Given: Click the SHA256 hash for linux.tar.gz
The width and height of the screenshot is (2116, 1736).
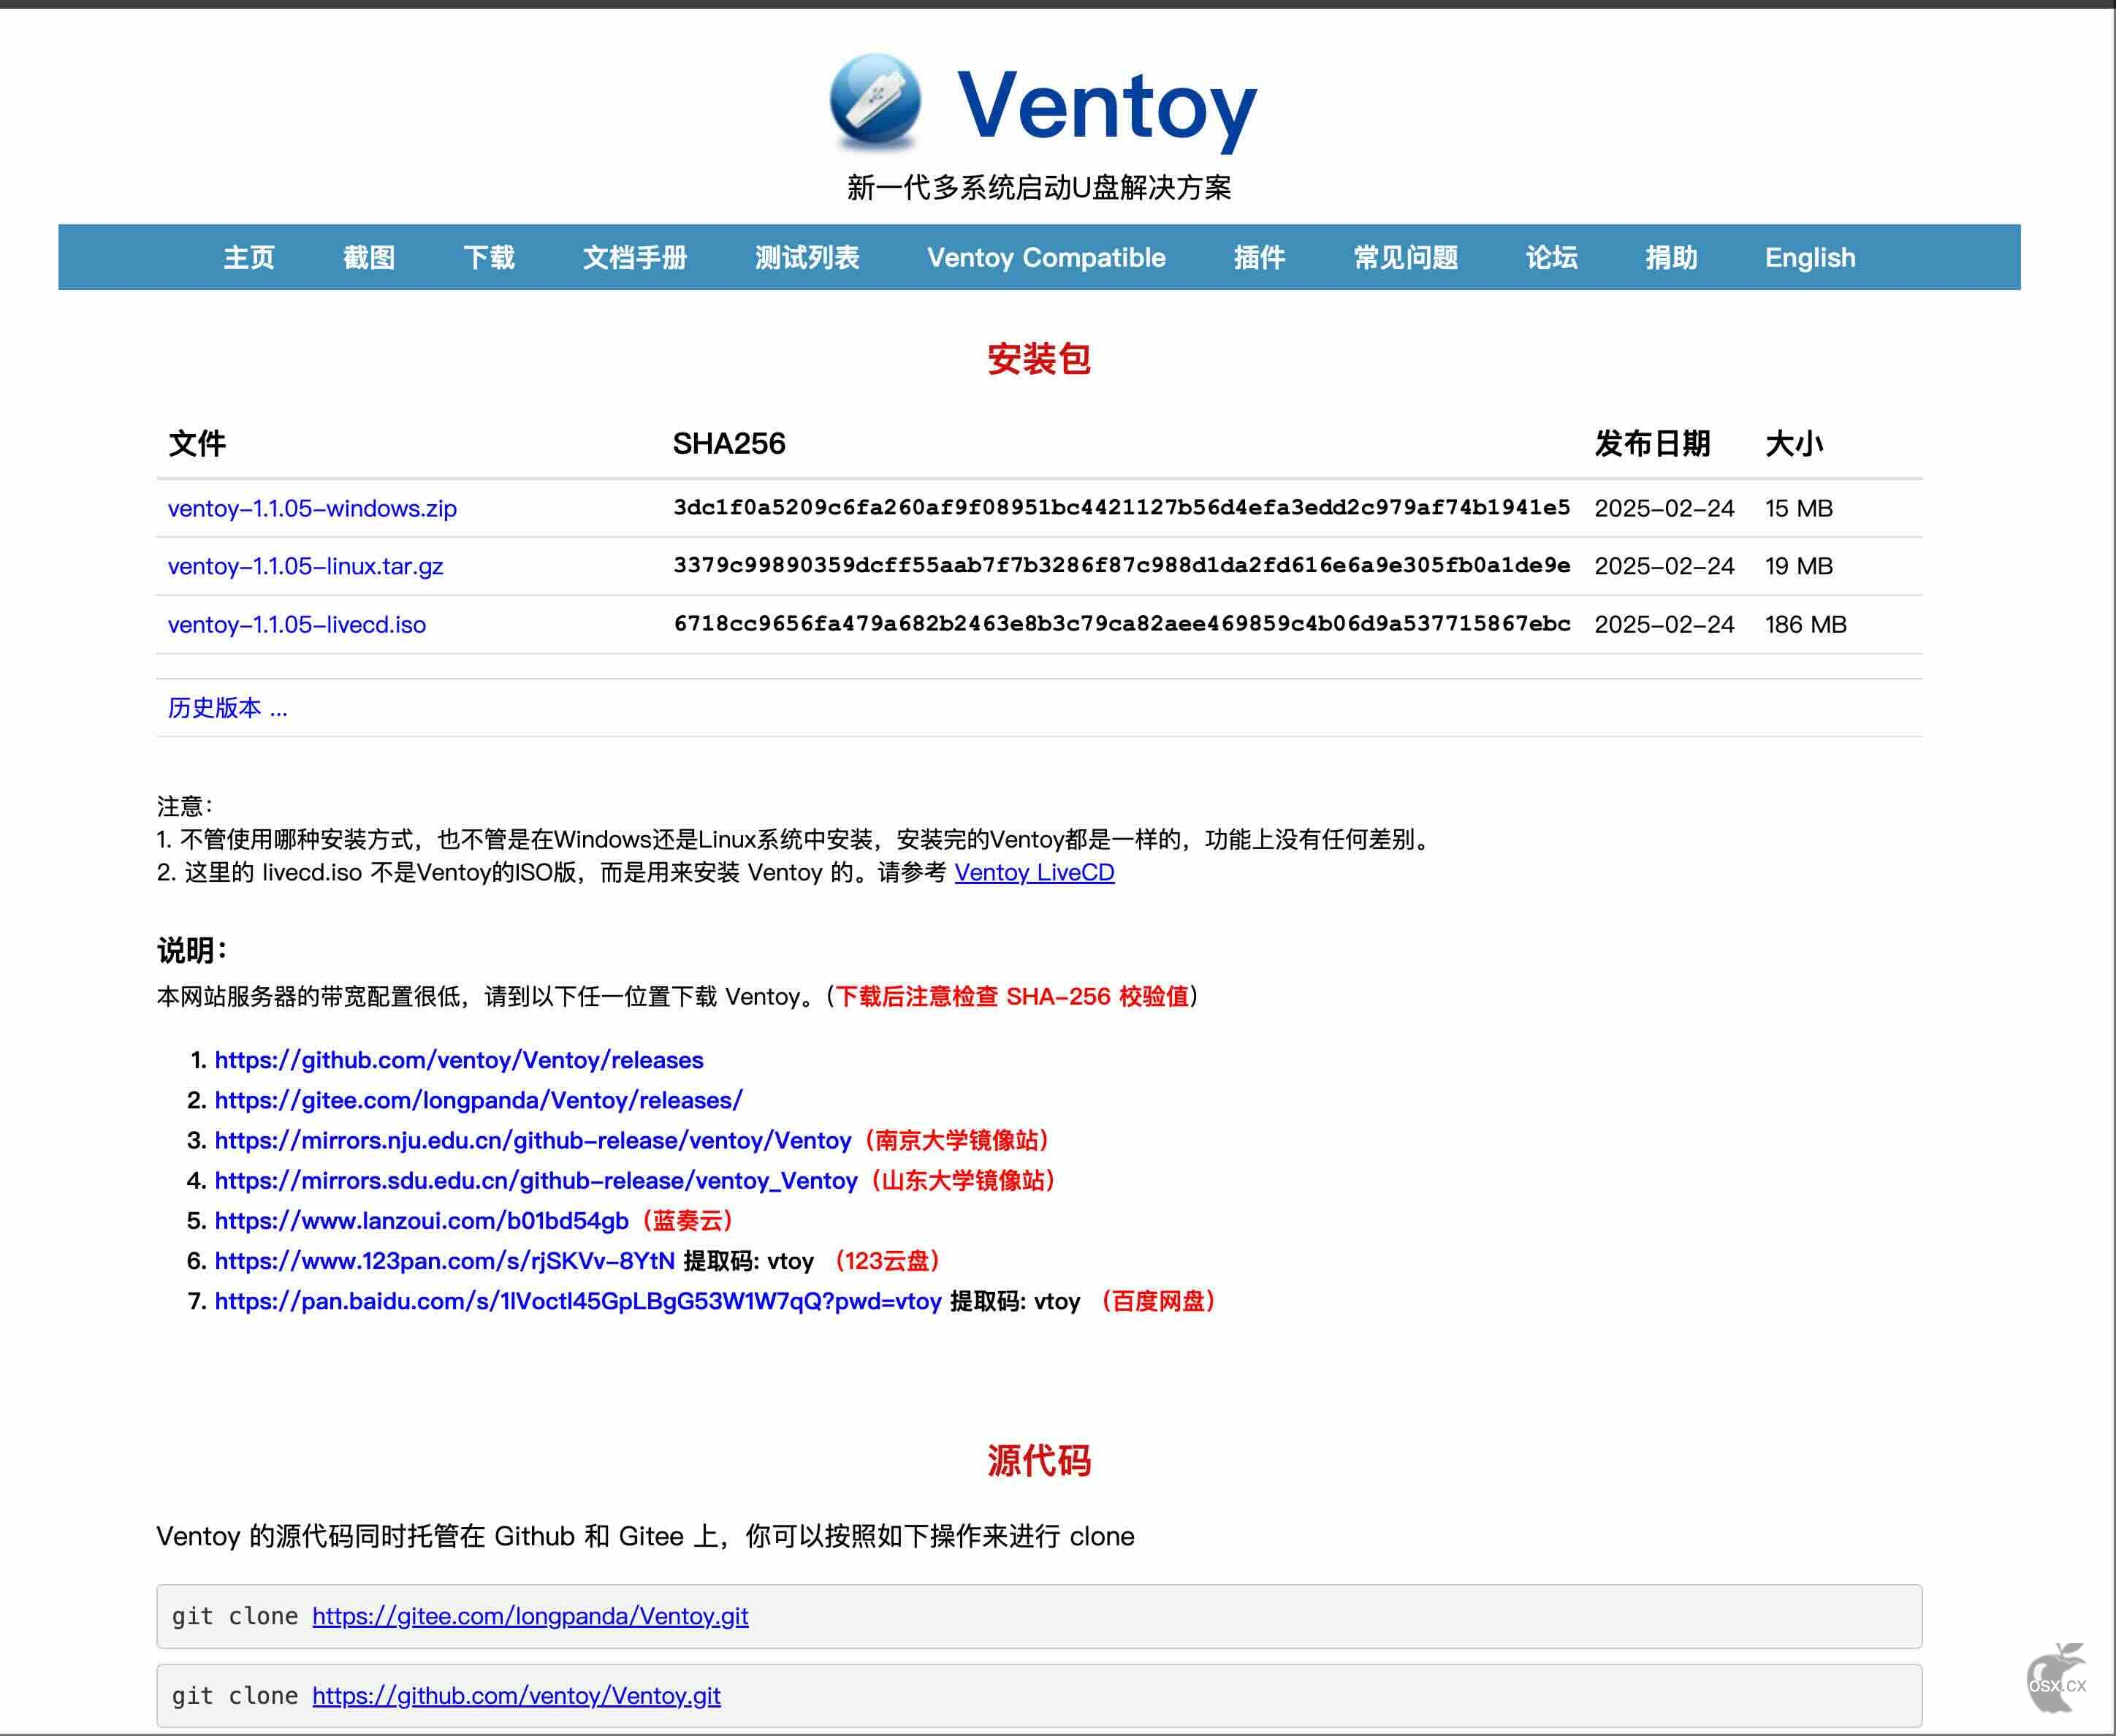Looking at the screenshot, I should [x=1122, y=565].
